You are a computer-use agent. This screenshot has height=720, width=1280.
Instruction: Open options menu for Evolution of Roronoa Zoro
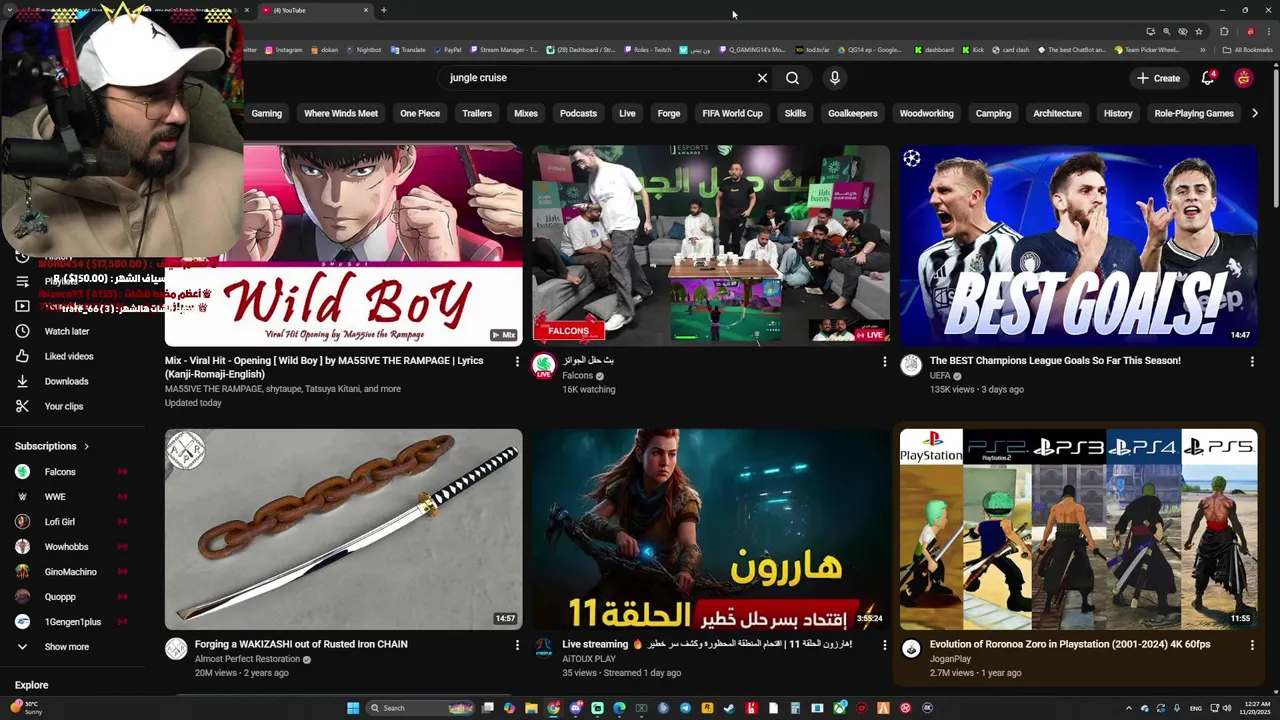1252,645
